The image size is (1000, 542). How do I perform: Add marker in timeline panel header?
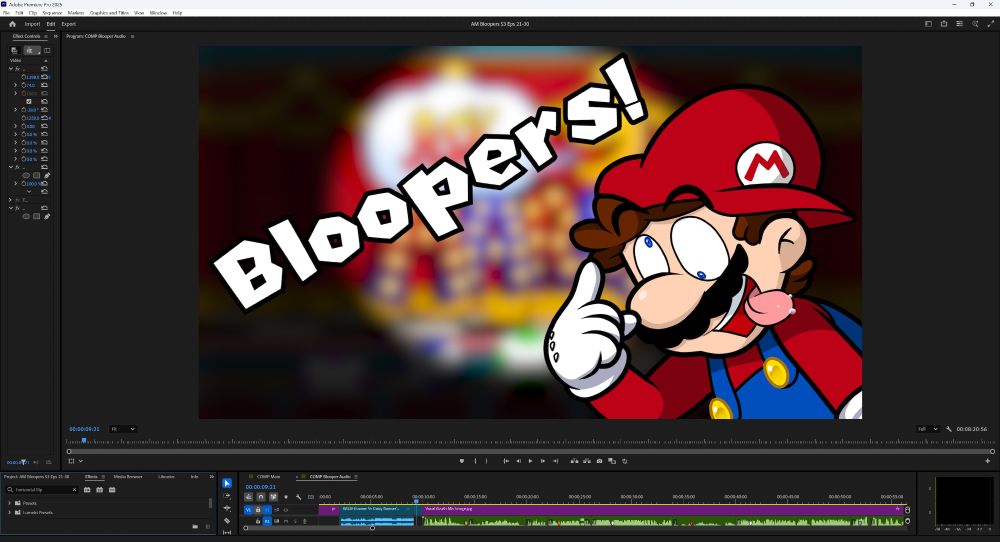[x=286, y=497]
